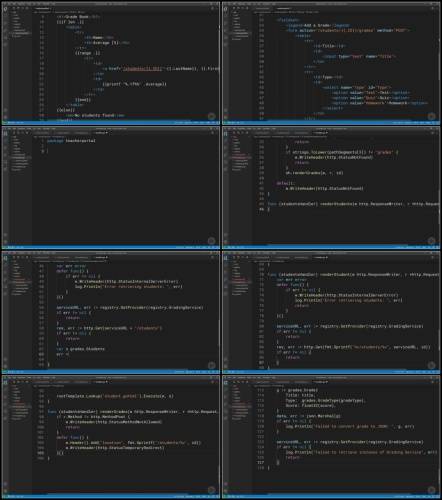
Task: Click round watermark badge in package teacherportal window
Action: tap(211, 241)
